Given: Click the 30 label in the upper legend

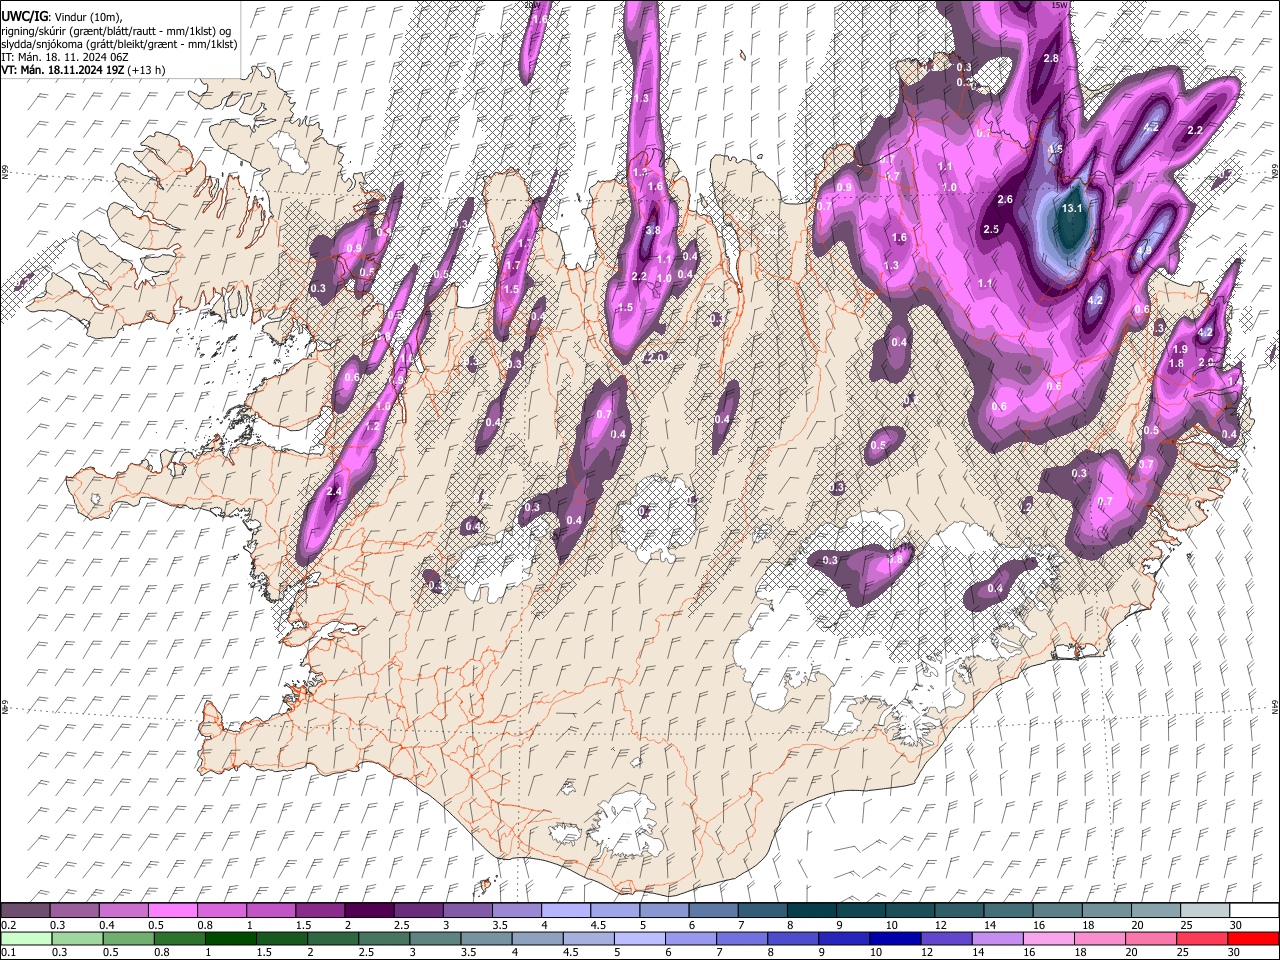Looking at the screenshot, I should [x=1236, y=925].
